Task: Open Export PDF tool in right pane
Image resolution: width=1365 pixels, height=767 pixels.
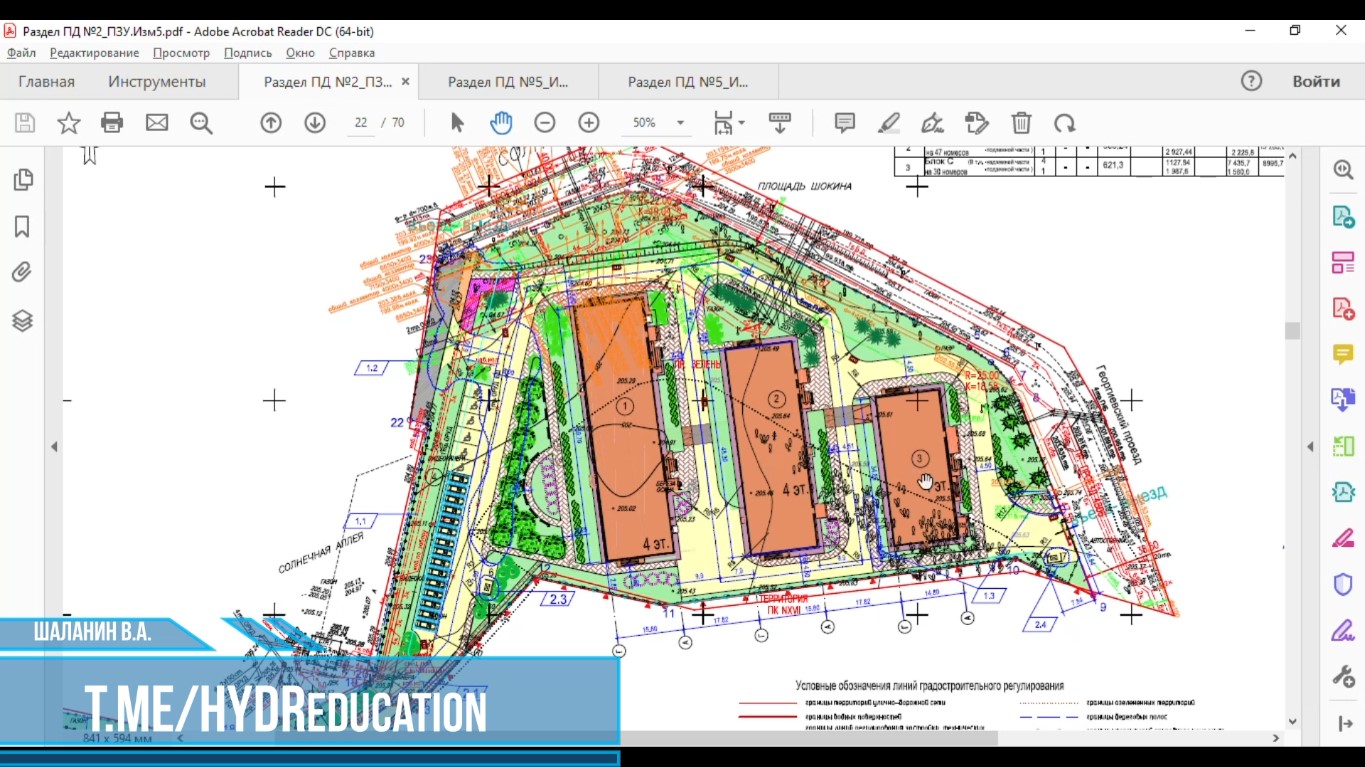Action: pyautogui.click(x=1343, y=217)
